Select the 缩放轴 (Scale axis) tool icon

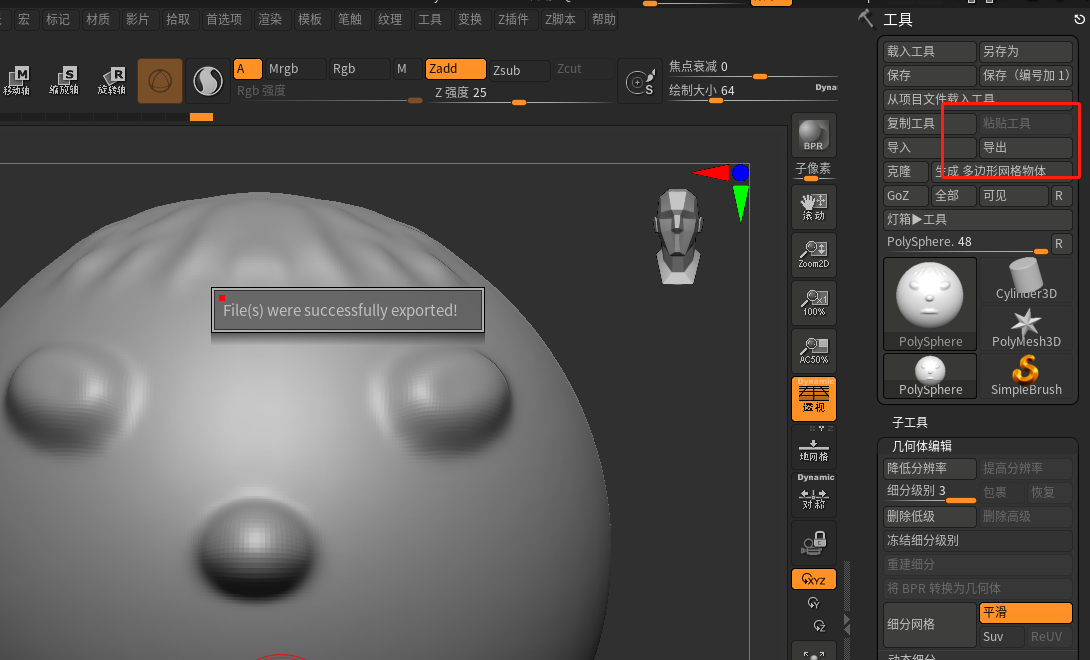point(64,80)
